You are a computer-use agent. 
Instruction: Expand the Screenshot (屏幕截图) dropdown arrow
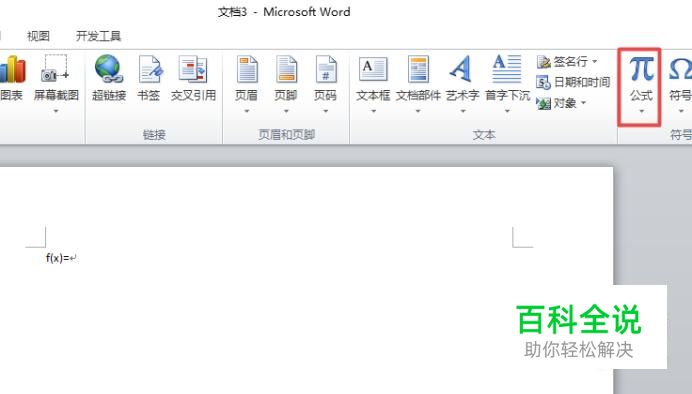pos(56,111)
